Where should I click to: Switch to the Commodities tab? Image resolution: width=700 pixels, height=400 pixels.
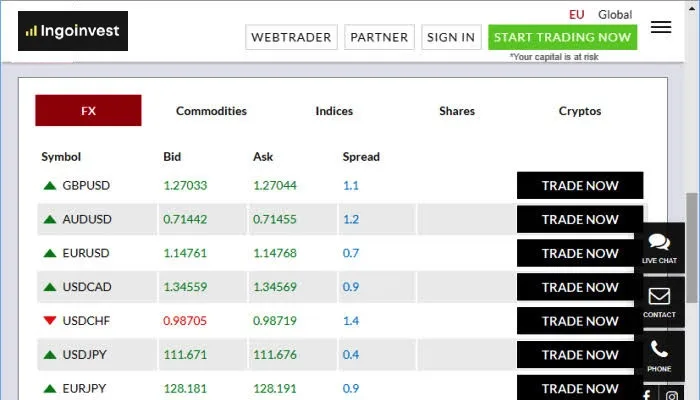[x=211, y=111]
